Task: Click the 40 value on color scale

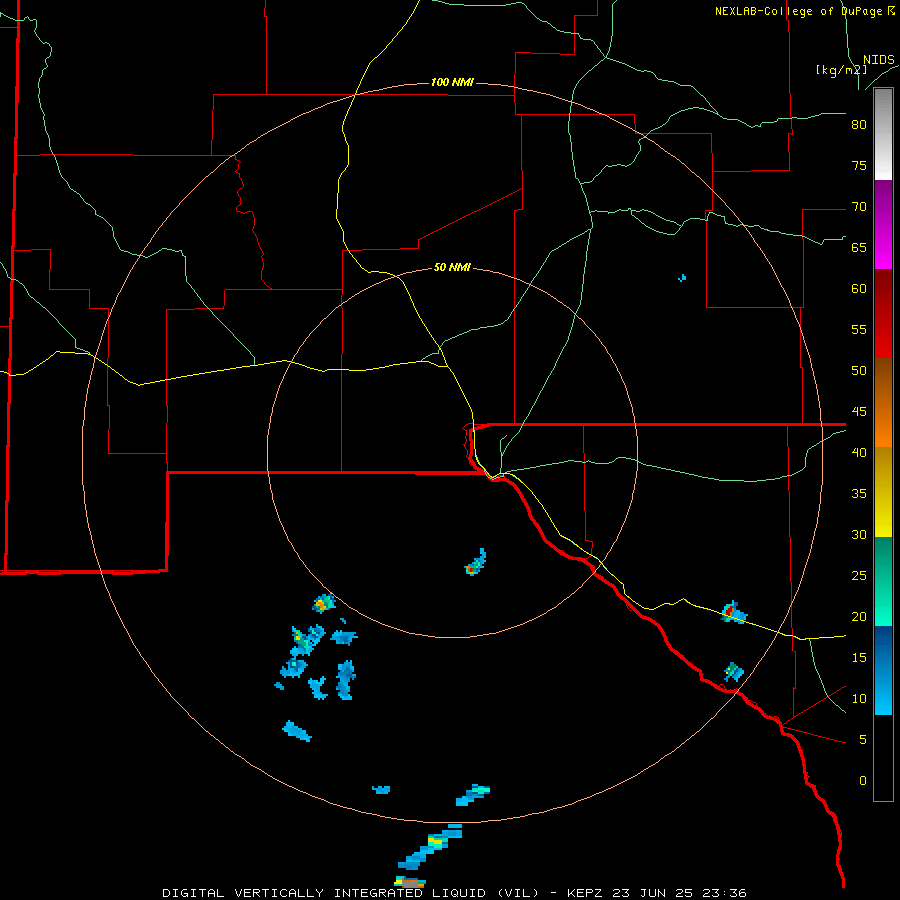Action: [859, 452]
